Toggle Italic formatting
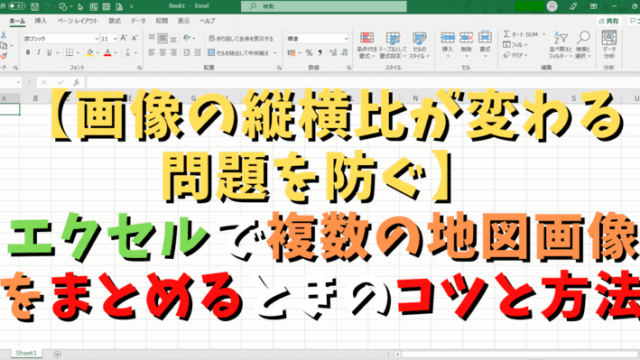 click(x=38, y=53)
